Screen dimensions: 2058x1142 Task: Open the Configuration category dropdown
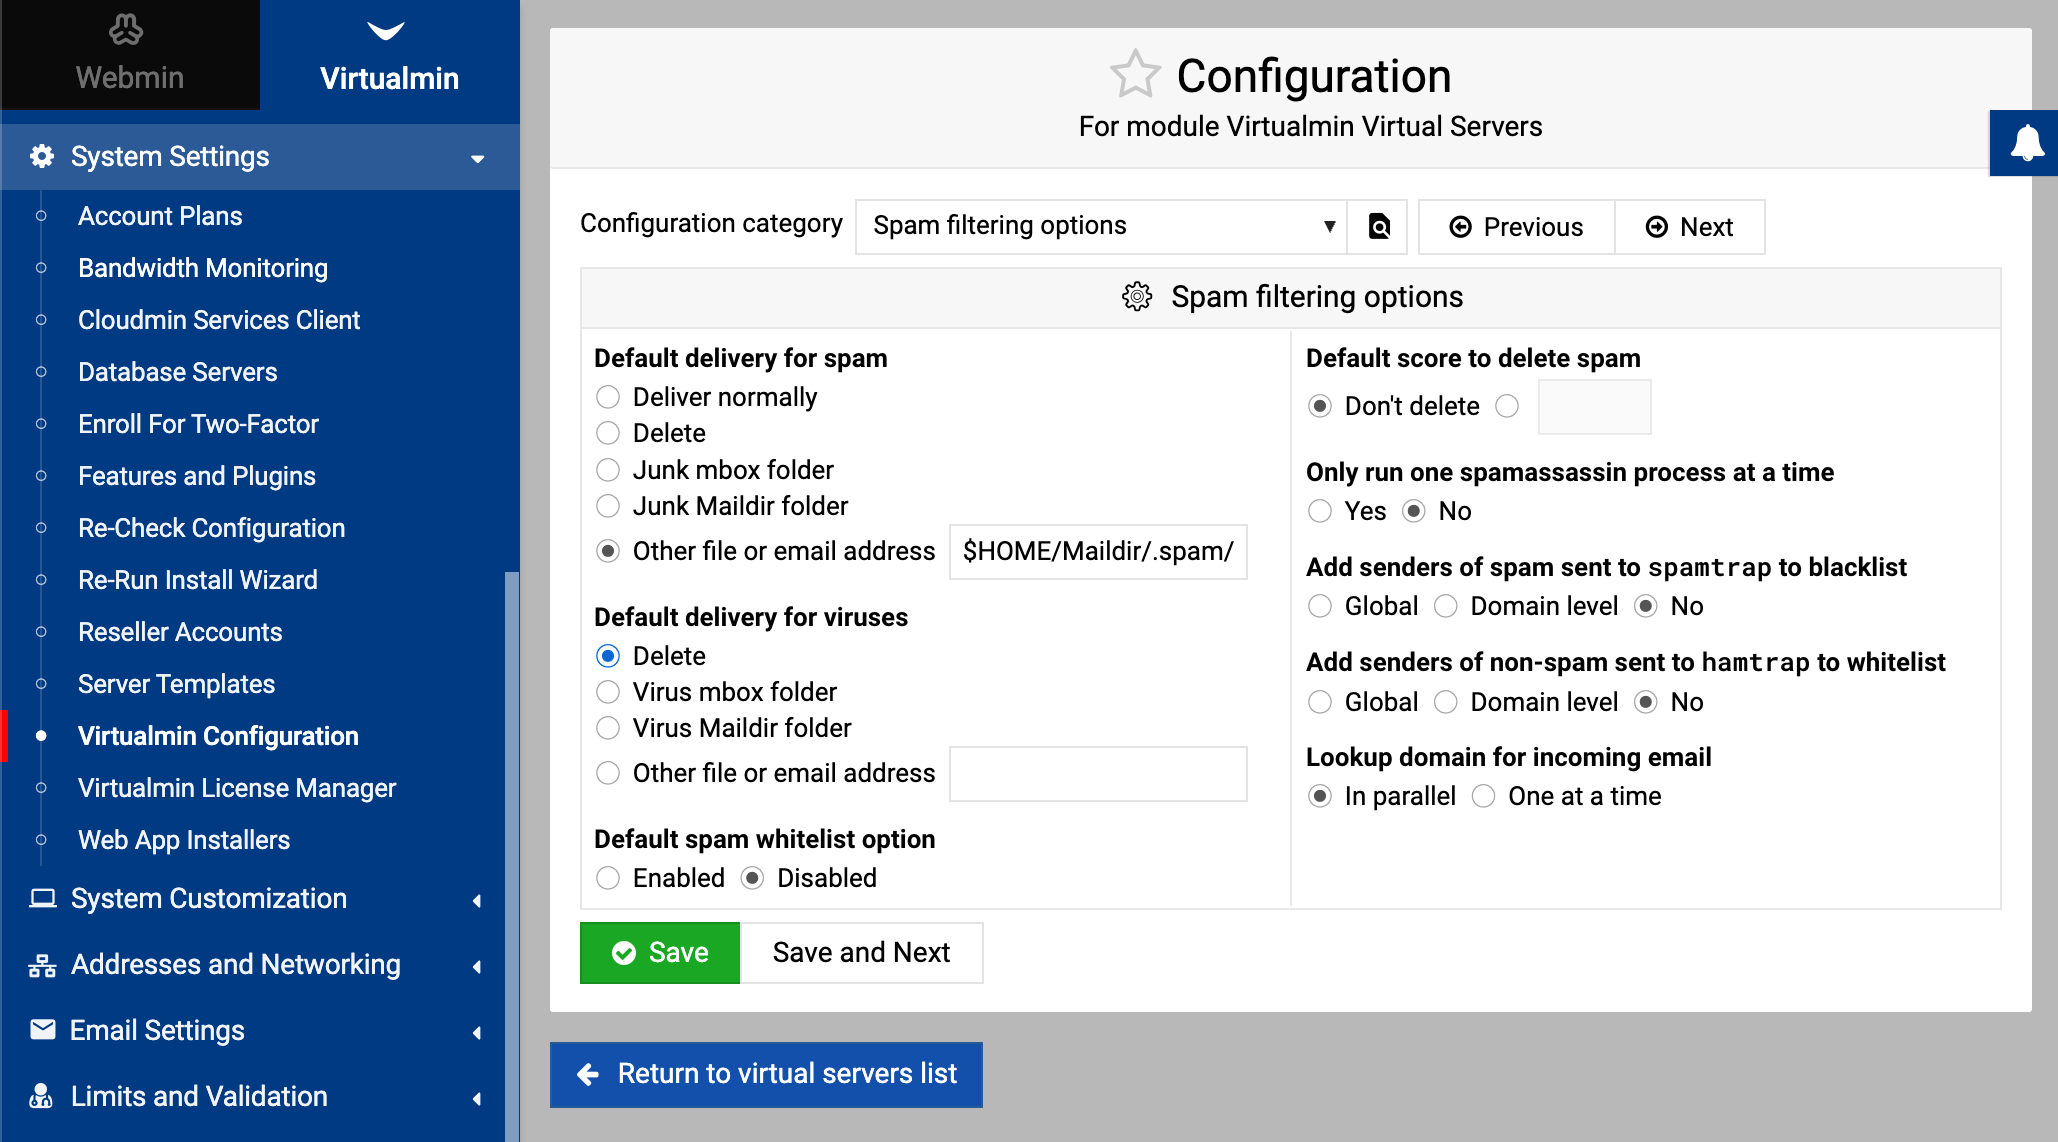[x=1100, y=227]
